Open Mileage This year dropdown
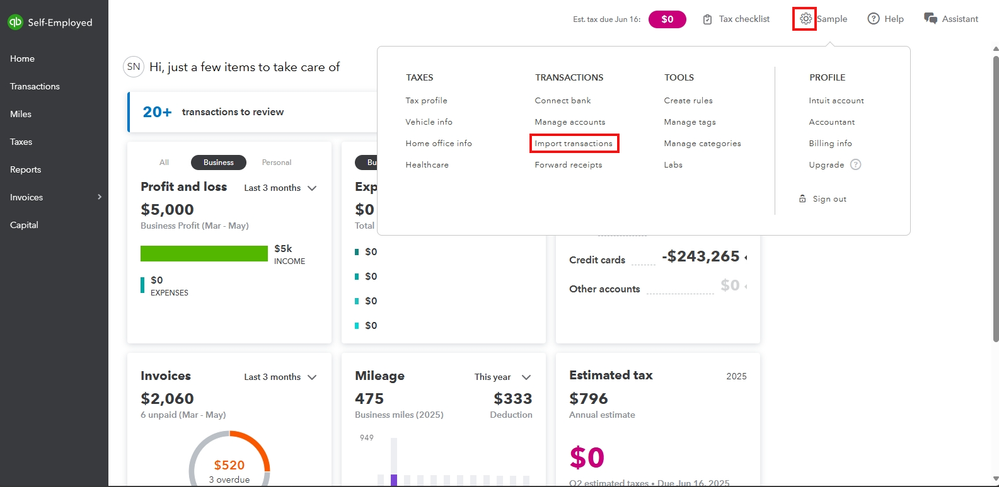The width and height of the screenshot is (999, 487). [x=503, y=377]
